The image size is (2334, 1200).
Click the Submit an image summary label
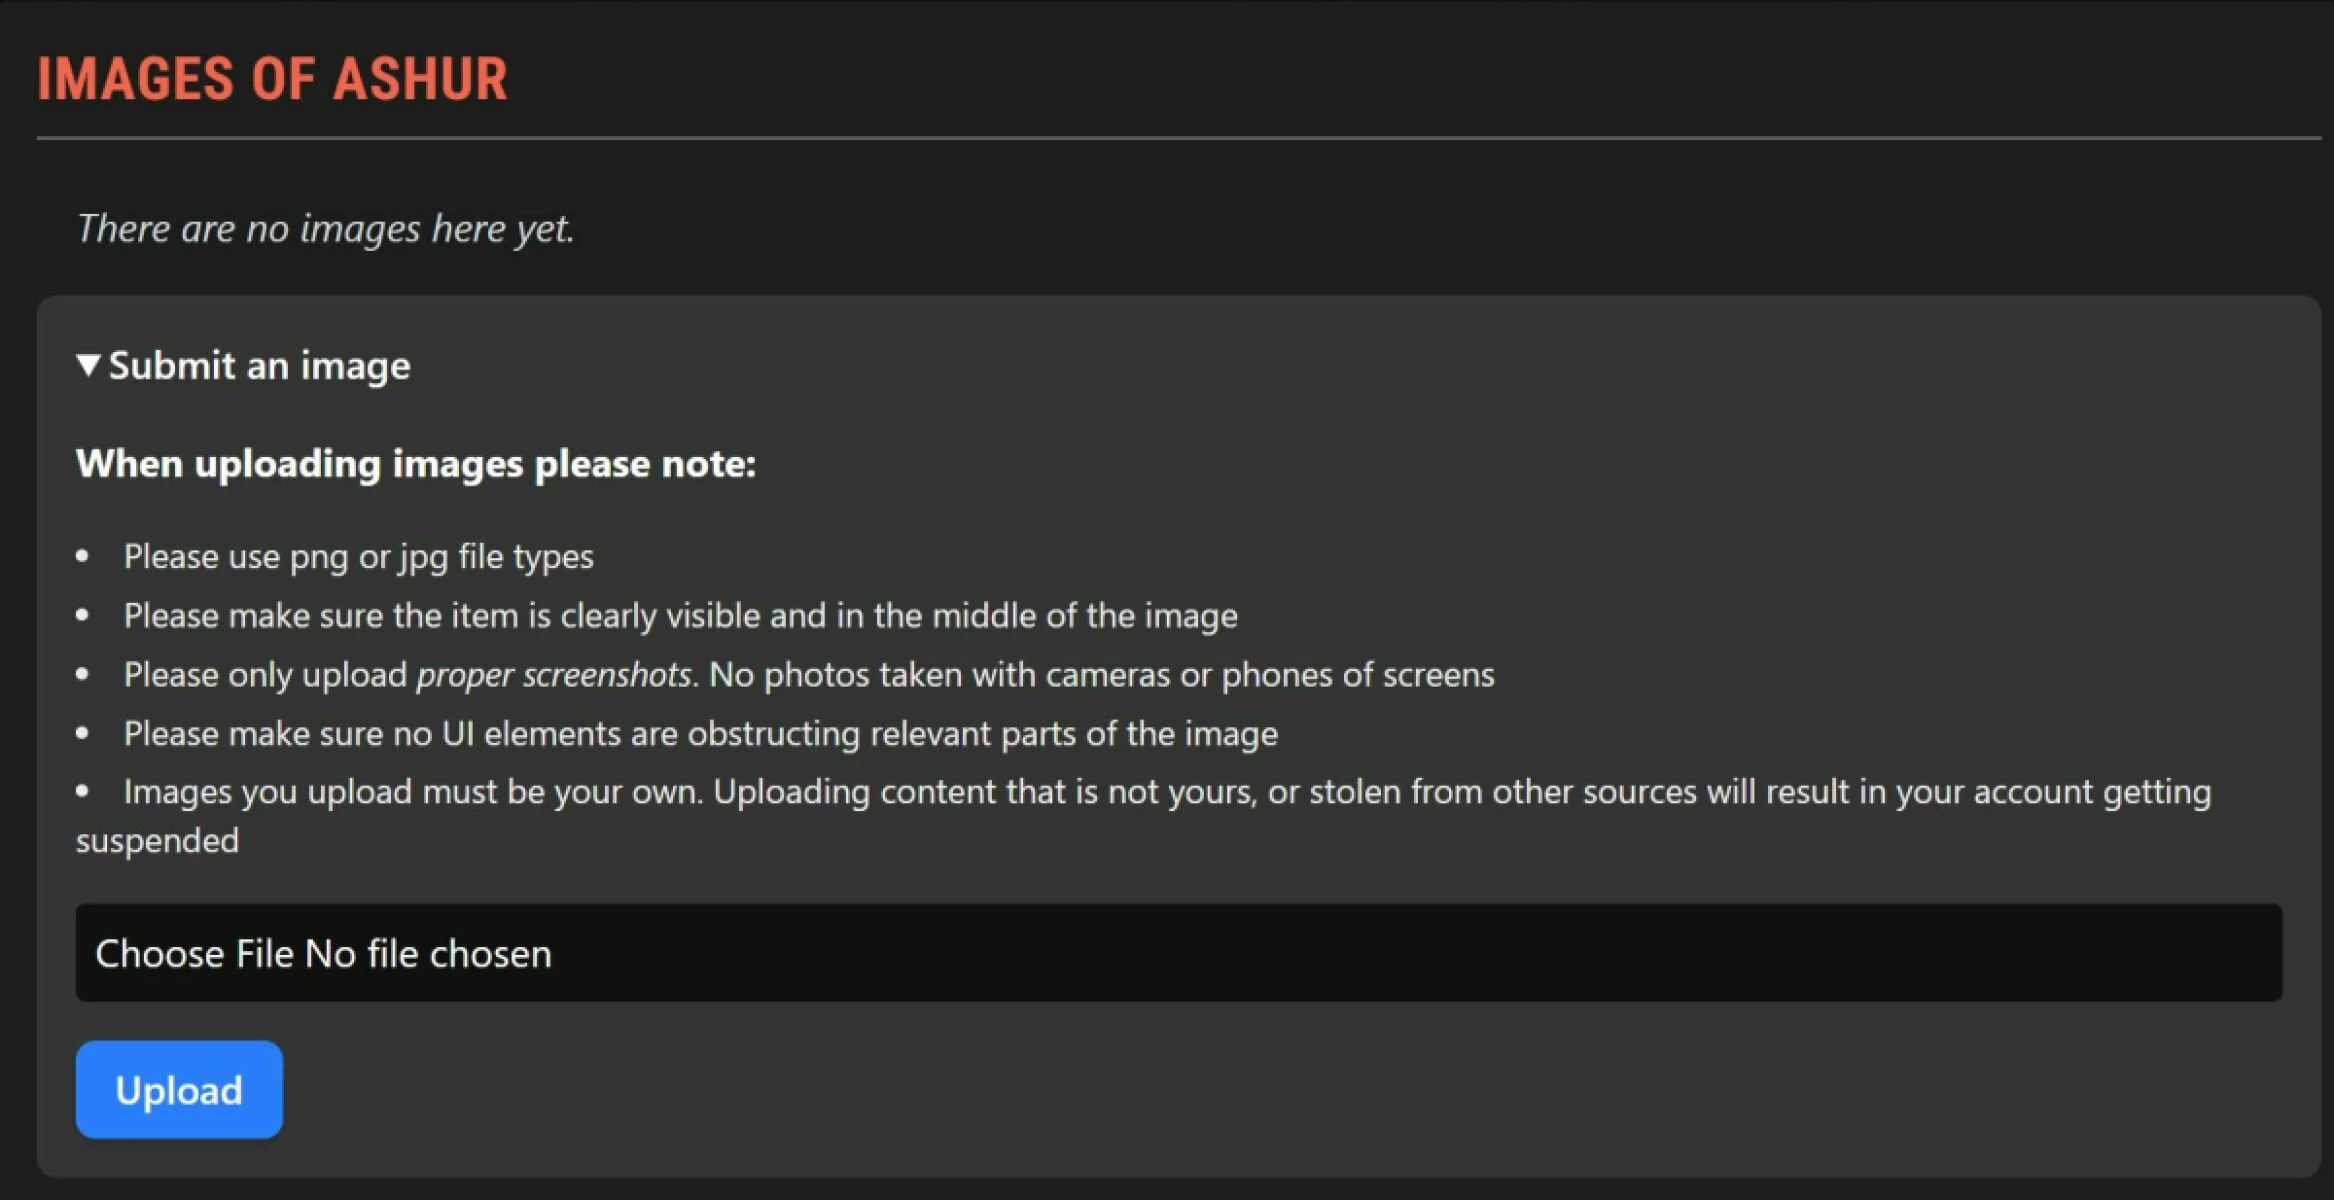tap(259, 366)
